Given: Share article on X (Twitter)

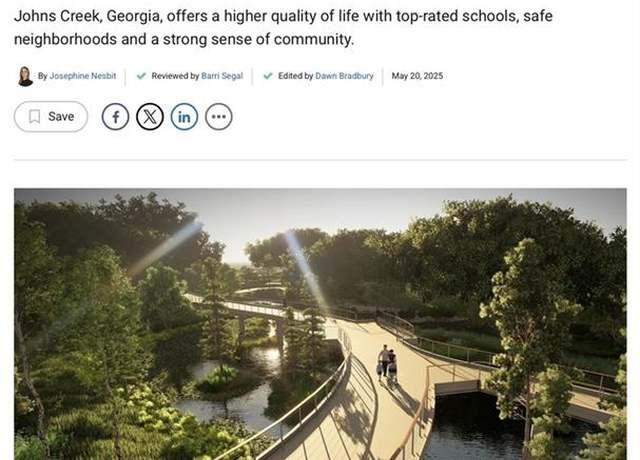Looking at the screenshot, I should 150,117.
